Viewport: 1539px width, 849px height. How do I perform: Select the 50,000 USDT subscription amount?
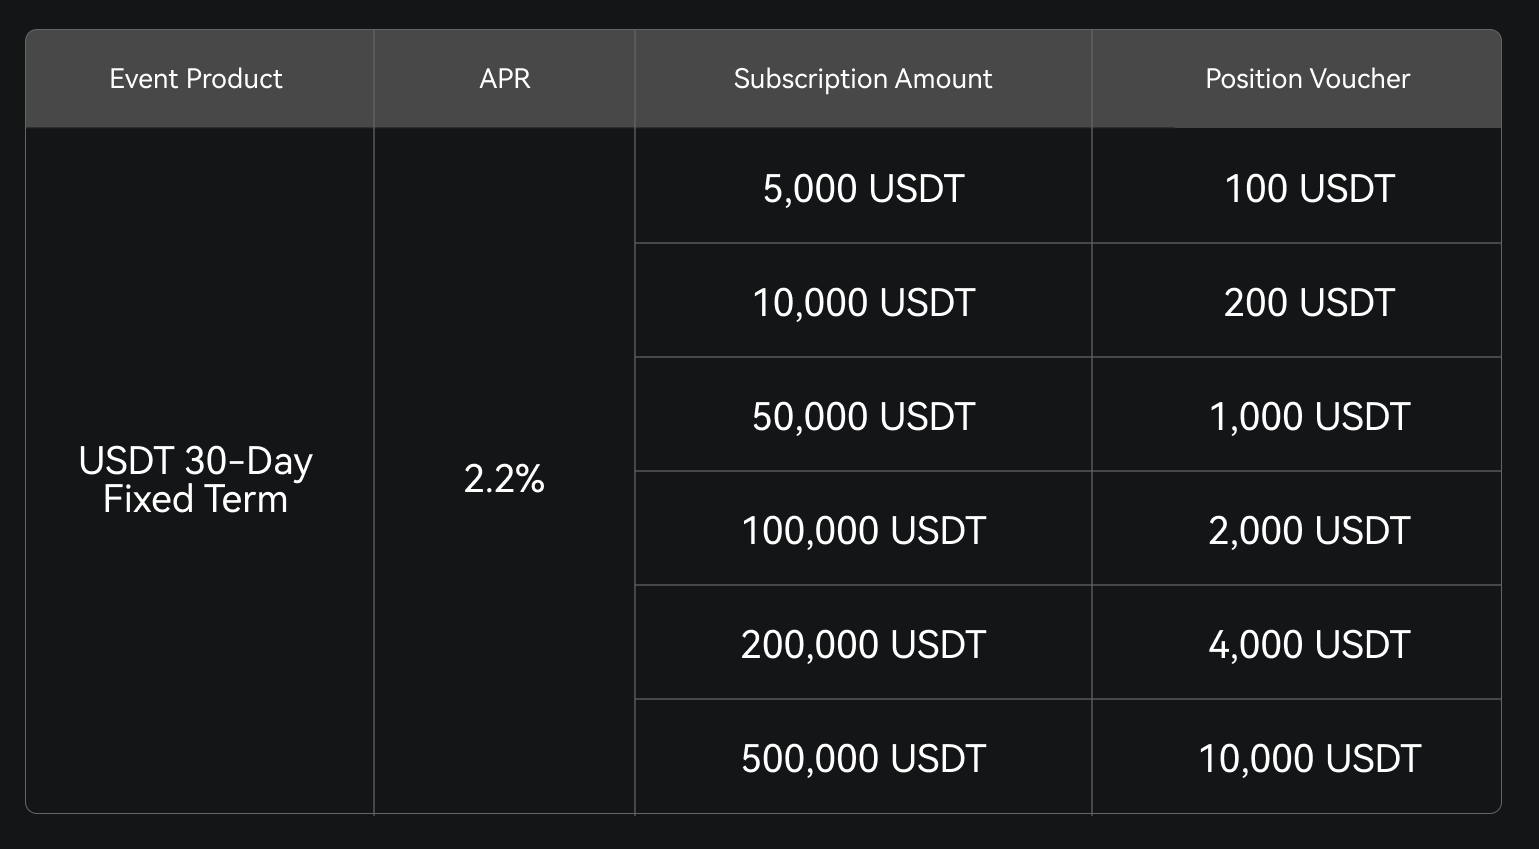863,417
